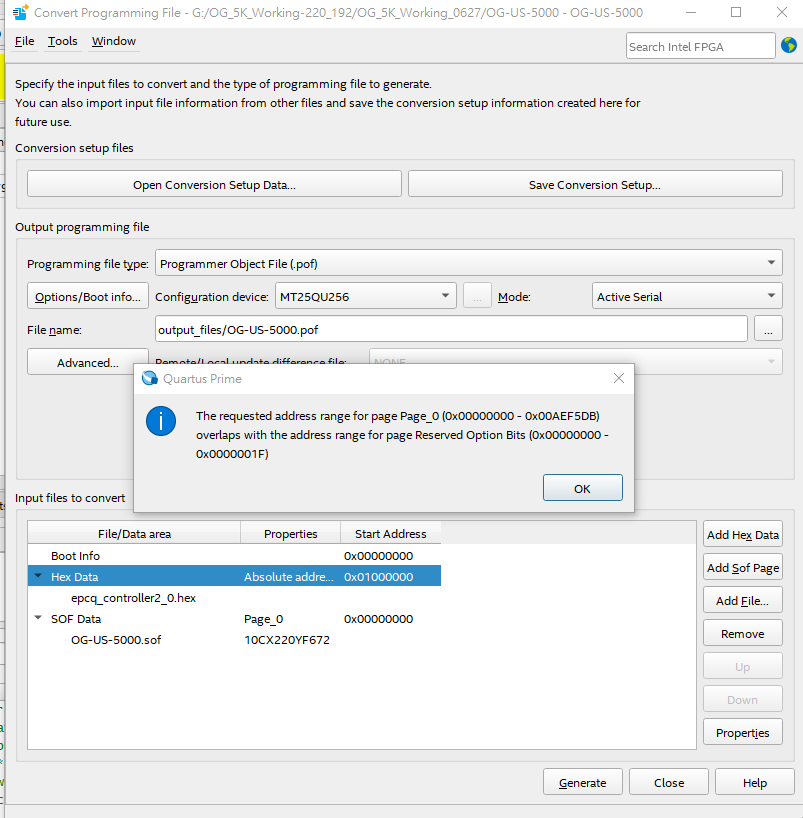Click the Quartus Prime dialog logo icon

point(150,378)
